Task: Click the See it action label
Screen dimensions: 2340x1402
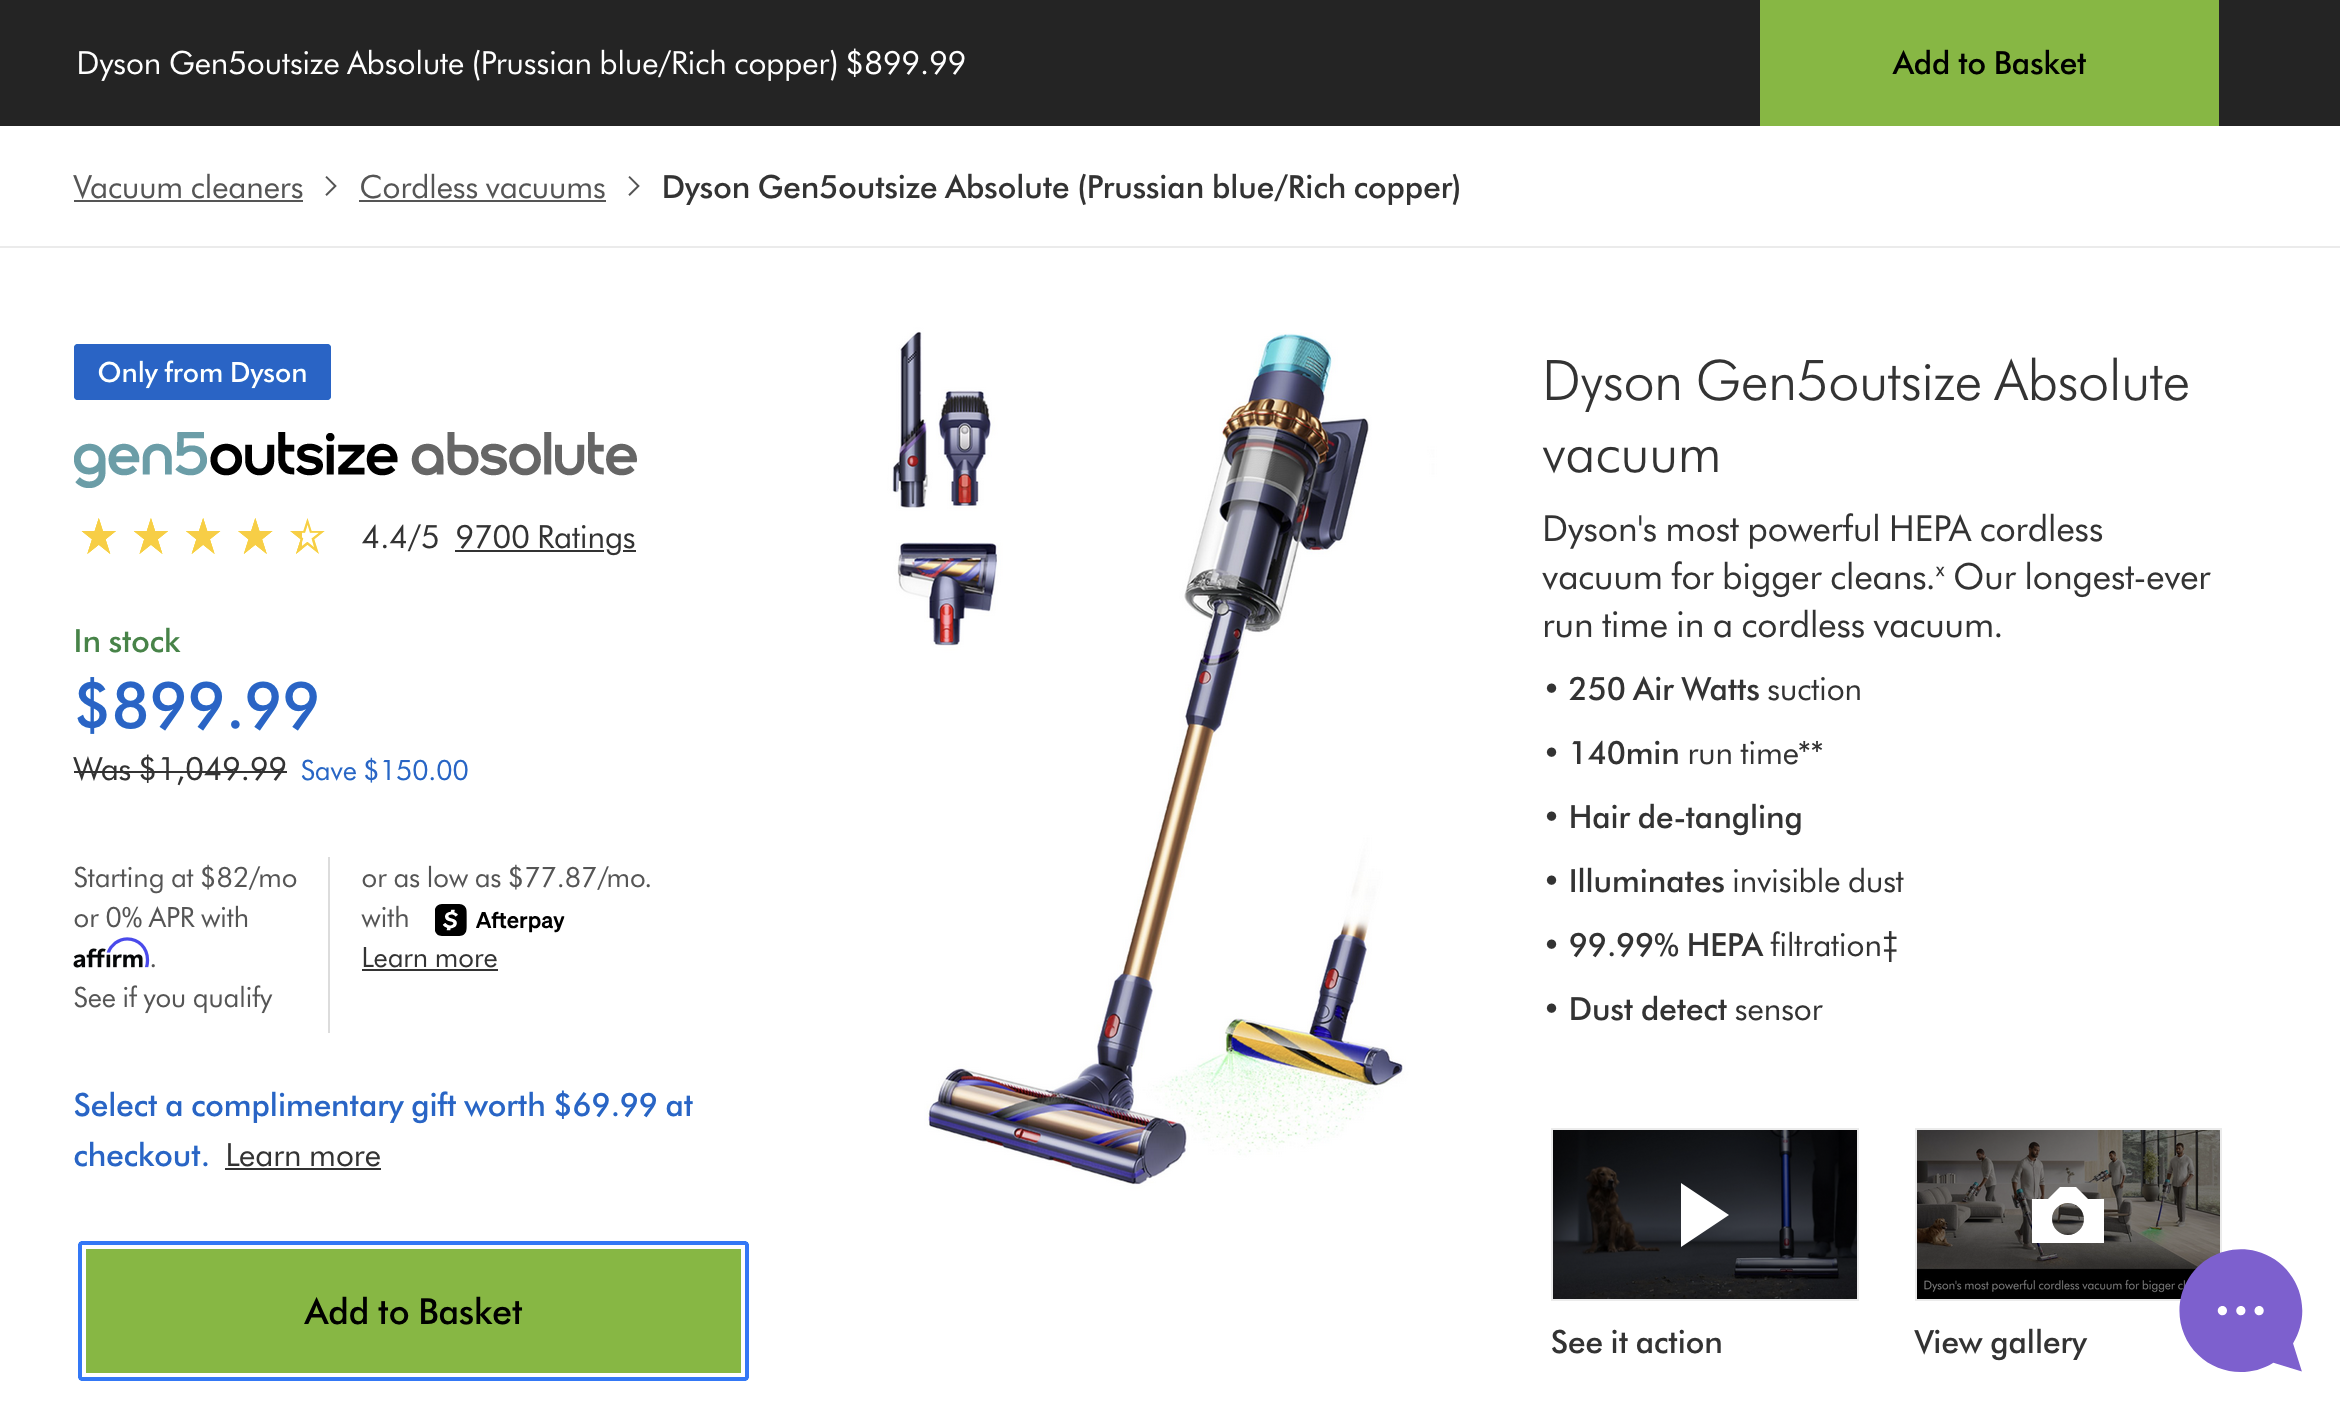Action: pyautogui.click(x=1636, y=1342)
